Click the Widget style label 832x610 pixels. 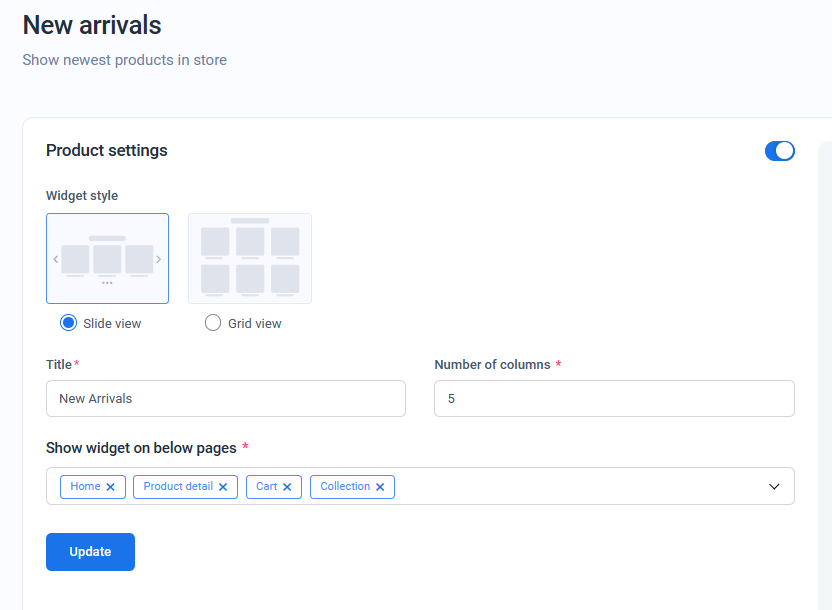coord(82,196)
